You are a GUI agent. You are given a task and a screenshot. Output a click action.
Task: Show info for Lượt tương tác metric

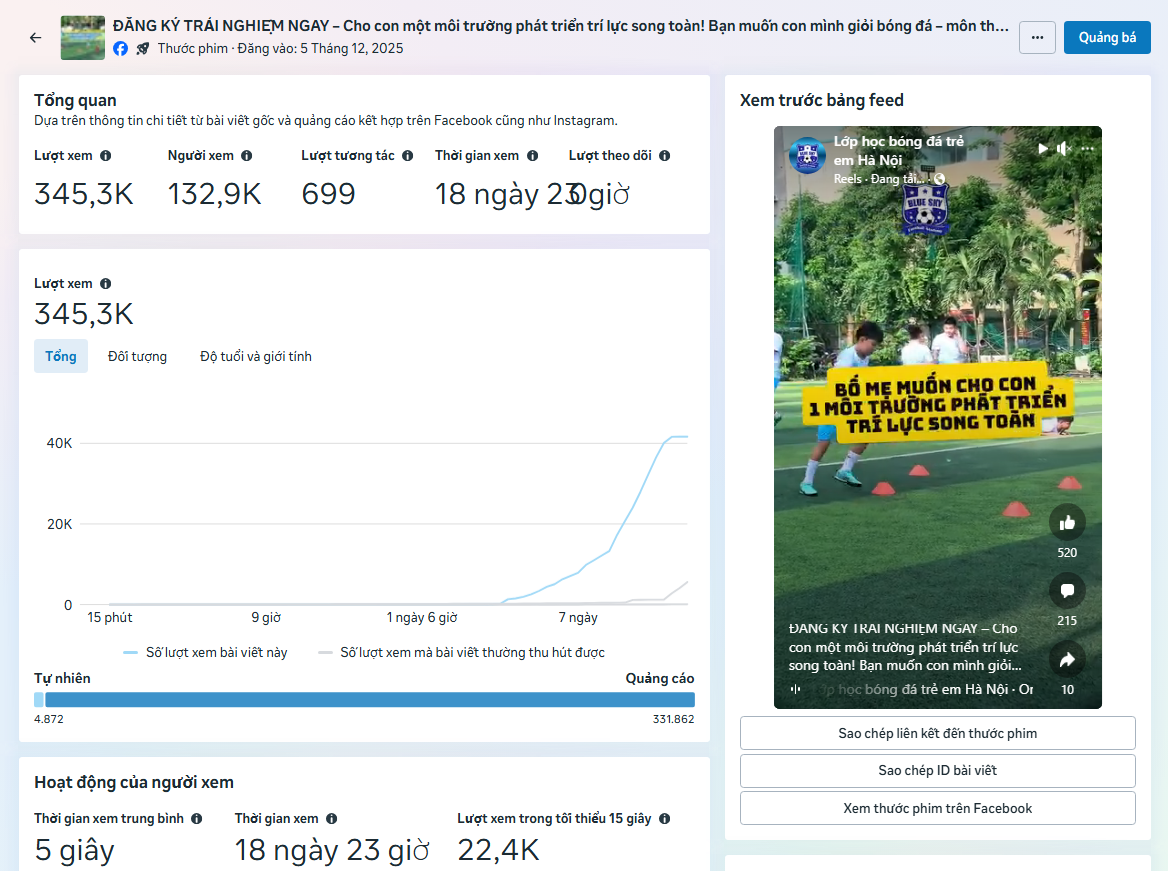(407, 156)
